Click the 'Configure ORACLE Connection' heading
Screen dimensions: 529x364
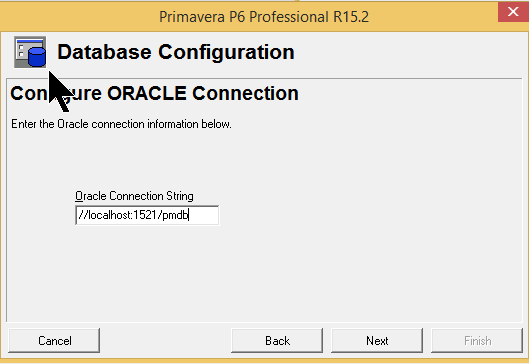154,93
